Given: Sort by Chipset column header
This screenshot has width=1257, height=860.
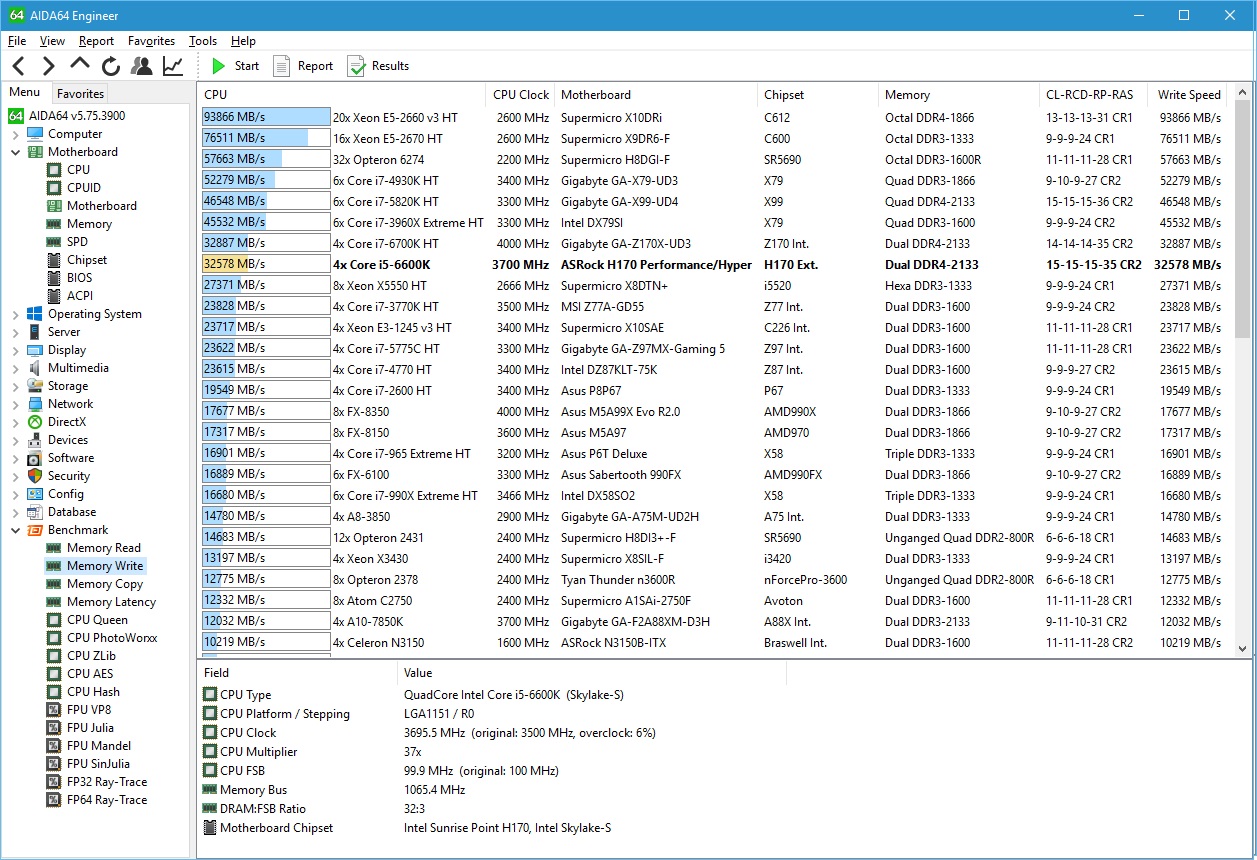Looking at the screenshot, I should [818, 95].
